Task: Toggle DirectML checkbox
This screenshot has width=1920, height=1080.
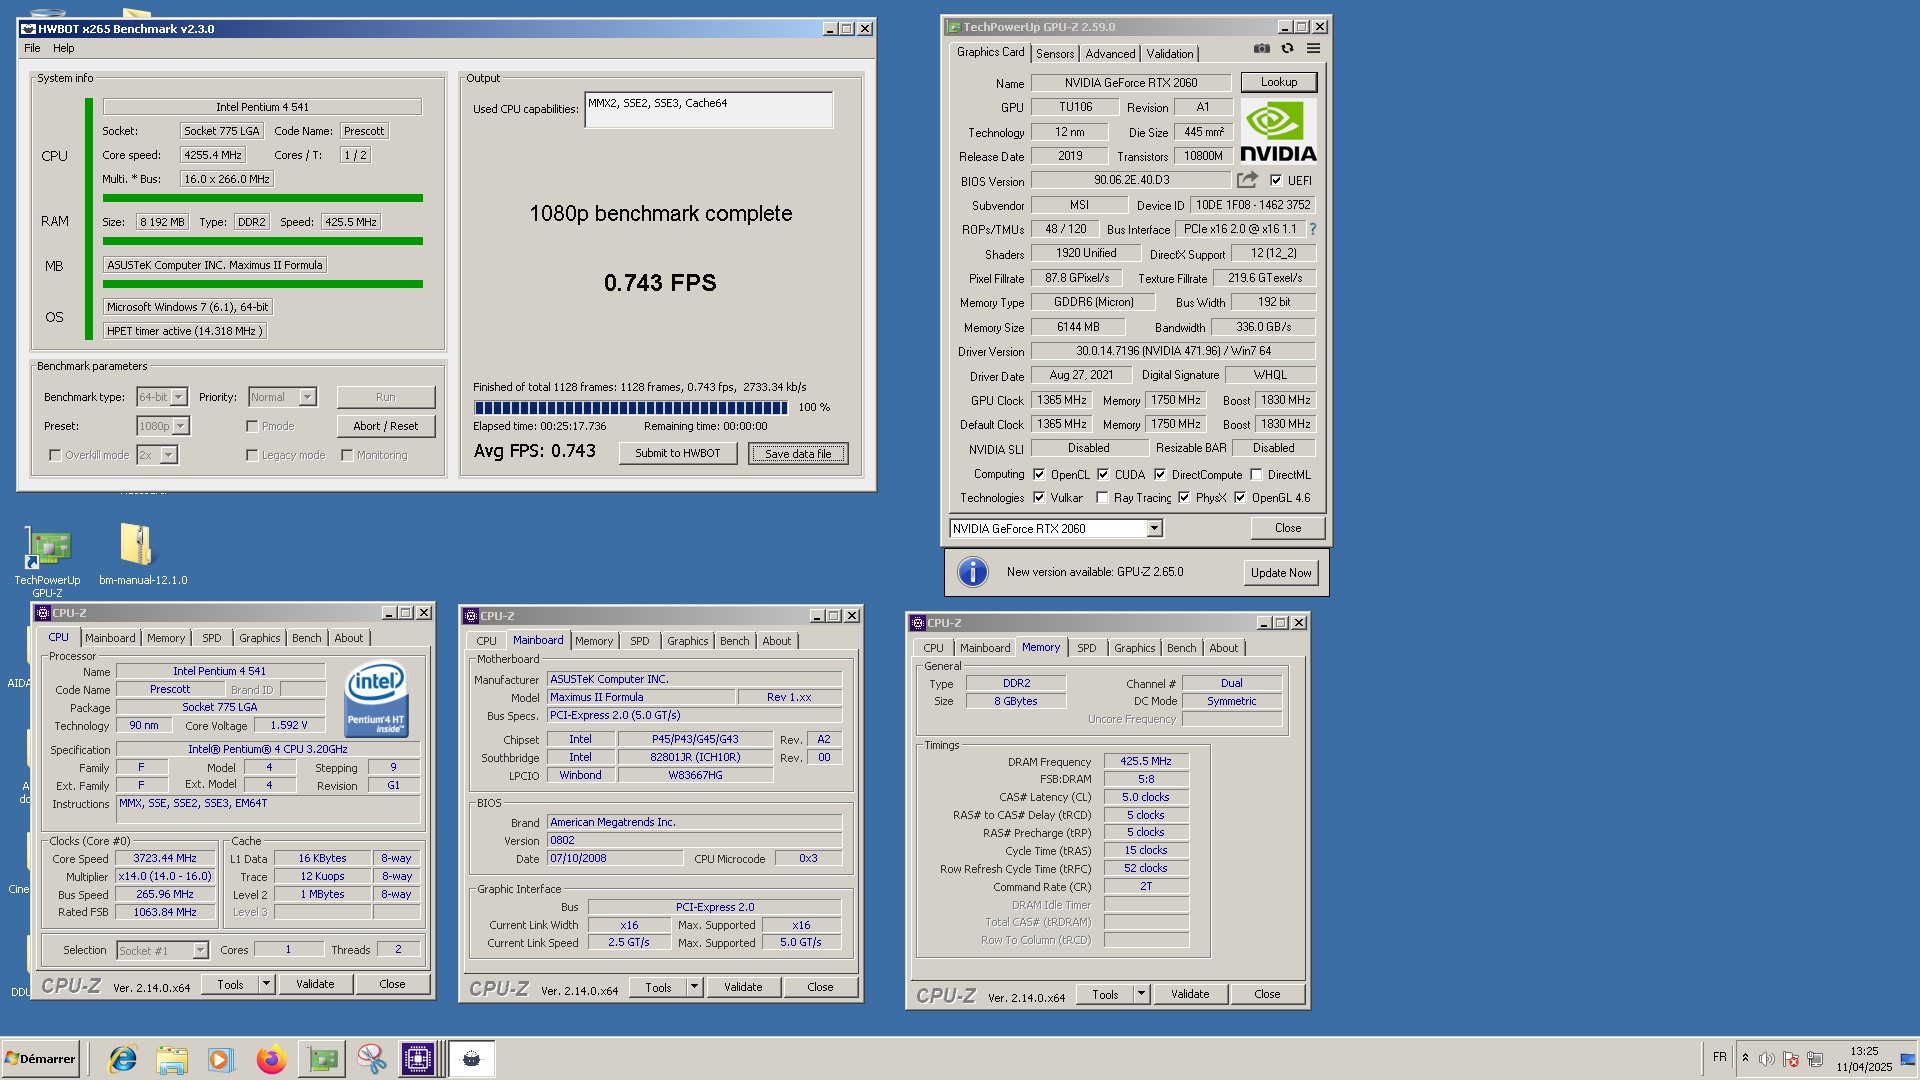Action: (1256, 475)
